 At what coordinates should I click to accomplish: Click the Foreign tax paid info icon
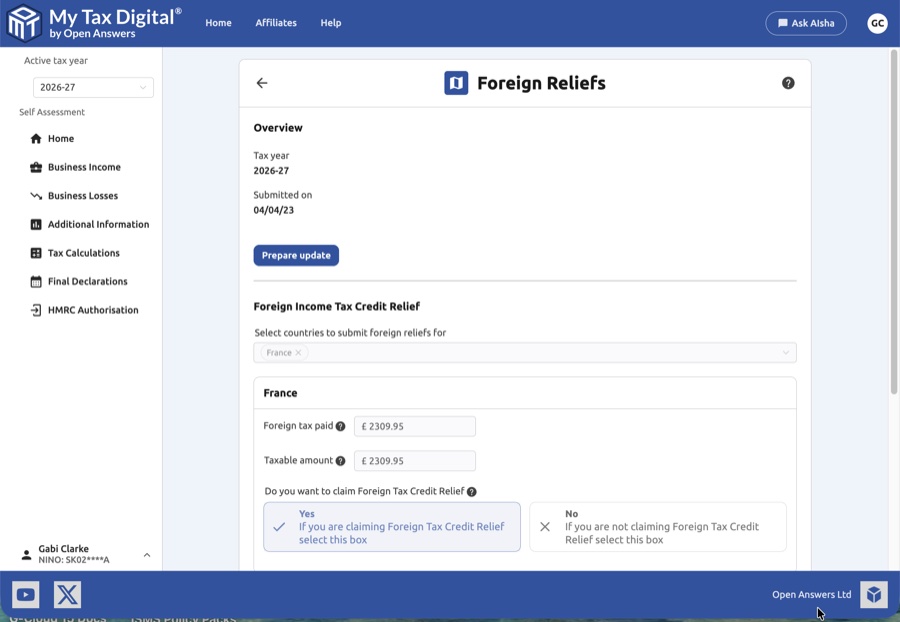340,427
